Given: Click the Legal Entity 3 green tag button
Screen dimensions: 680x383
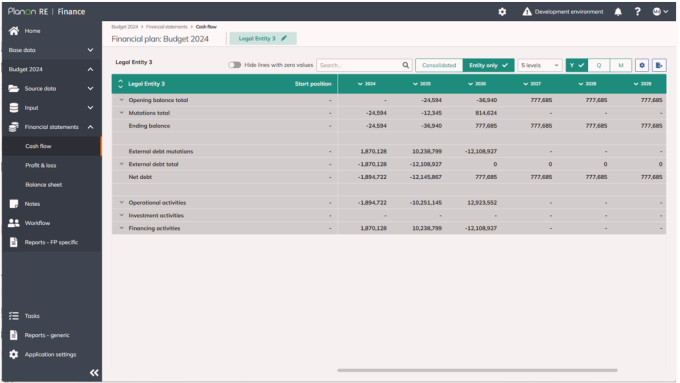Looking at the screenshot, I should [x=263, y=38].
